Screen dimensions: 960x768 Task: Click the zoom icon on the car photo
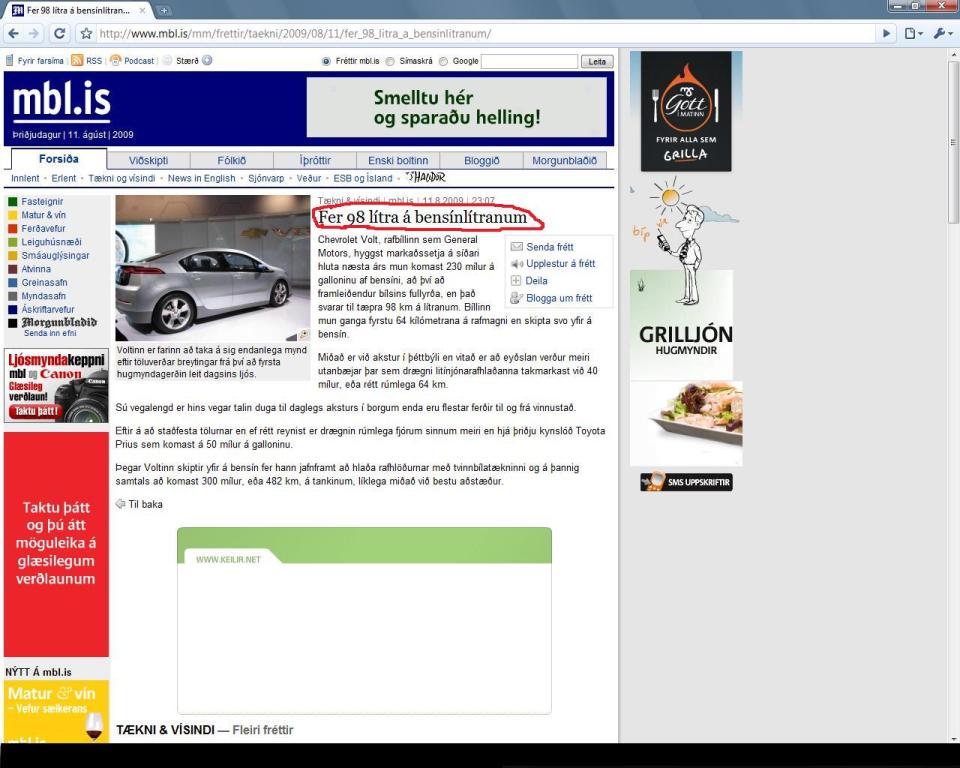[304, 334]
